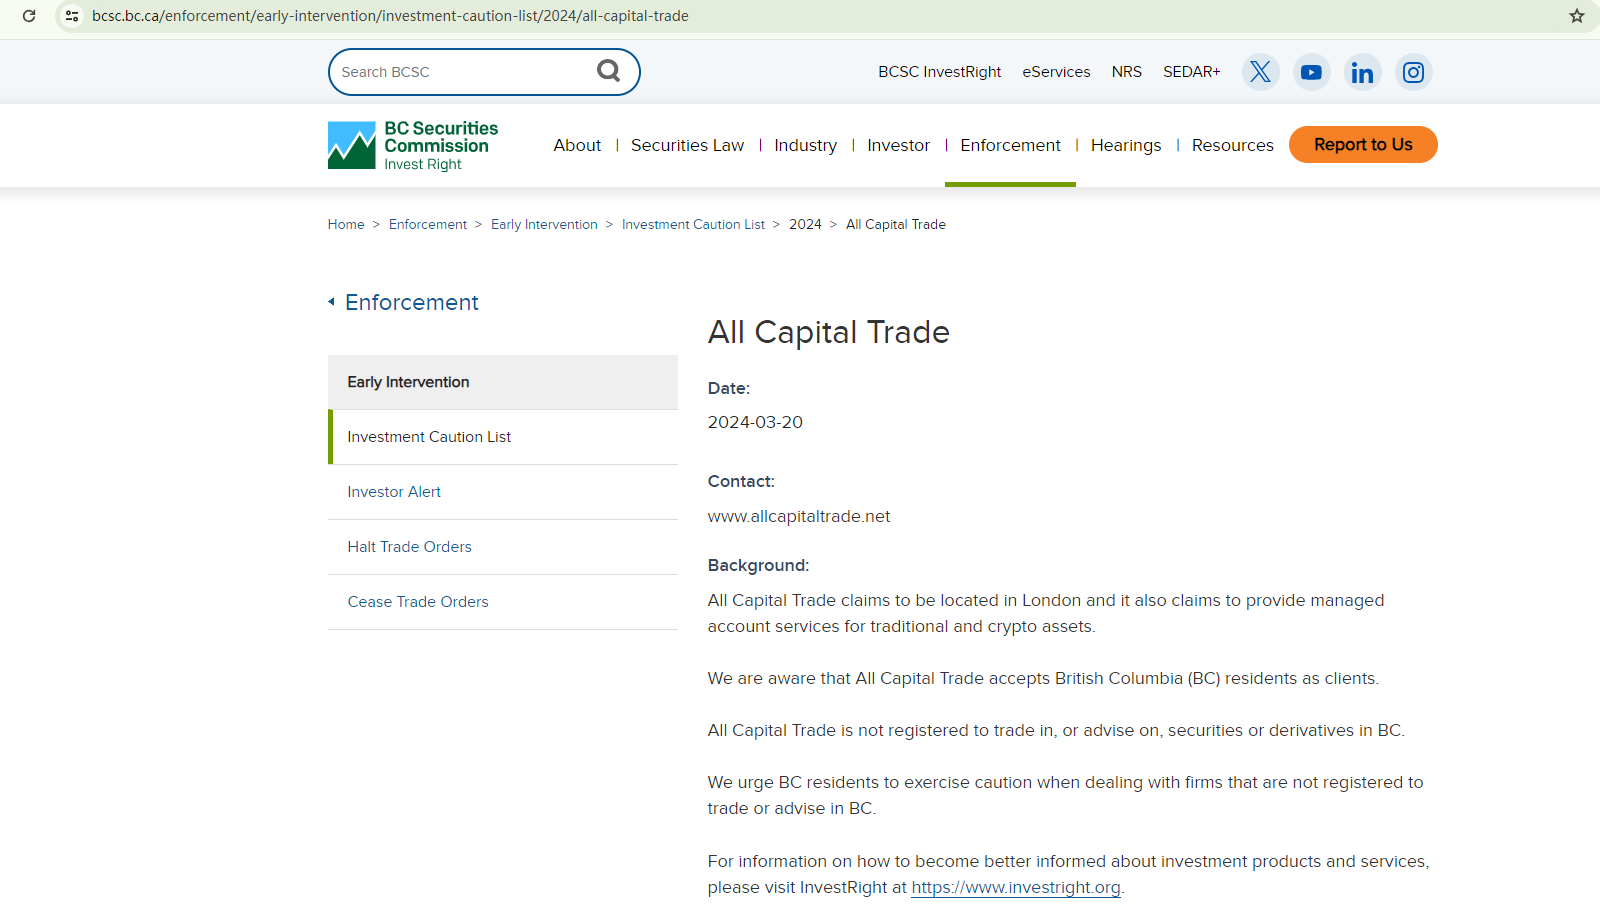Go to Investment Caution List breadcrumb
The width and height of the screenshot is (1600, 912).
(693, 225)
